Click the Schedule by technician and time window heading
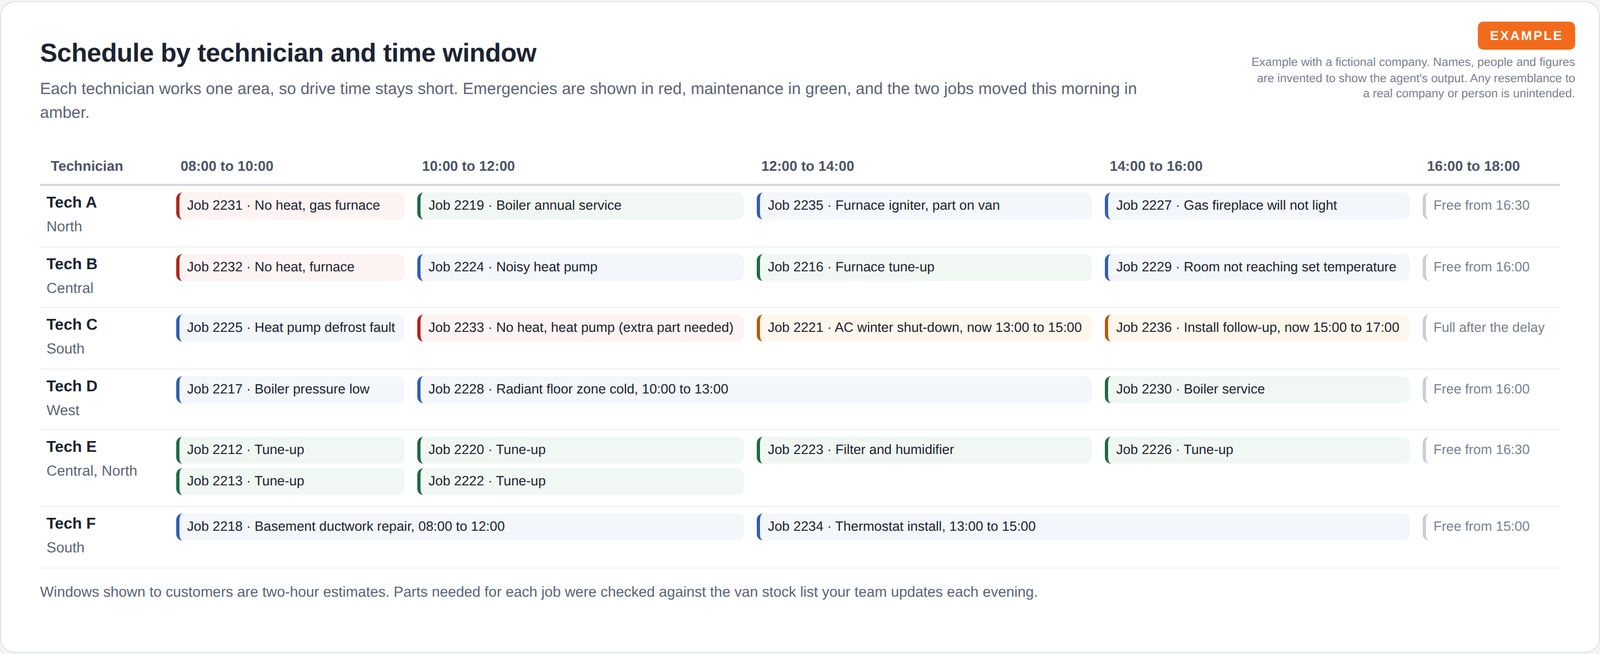 288,53
